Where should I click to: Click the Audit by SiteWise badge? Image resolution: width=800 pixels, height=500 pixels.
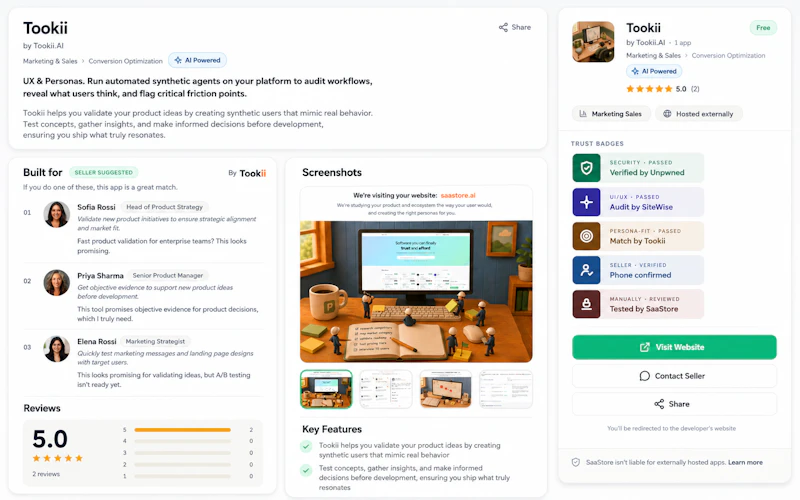point(638,202)
